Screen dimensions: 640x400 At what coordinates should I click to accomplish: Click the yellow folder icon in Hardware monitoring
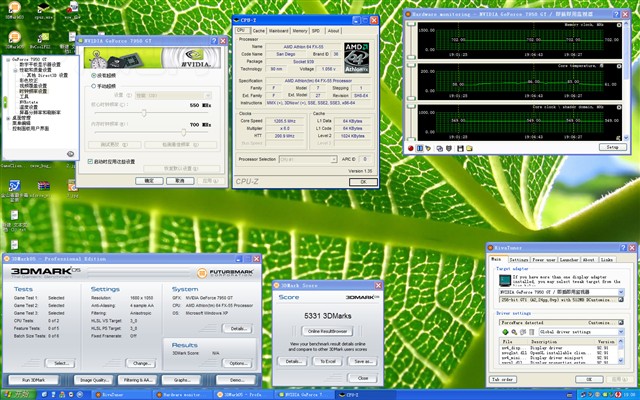pos(469,148)
